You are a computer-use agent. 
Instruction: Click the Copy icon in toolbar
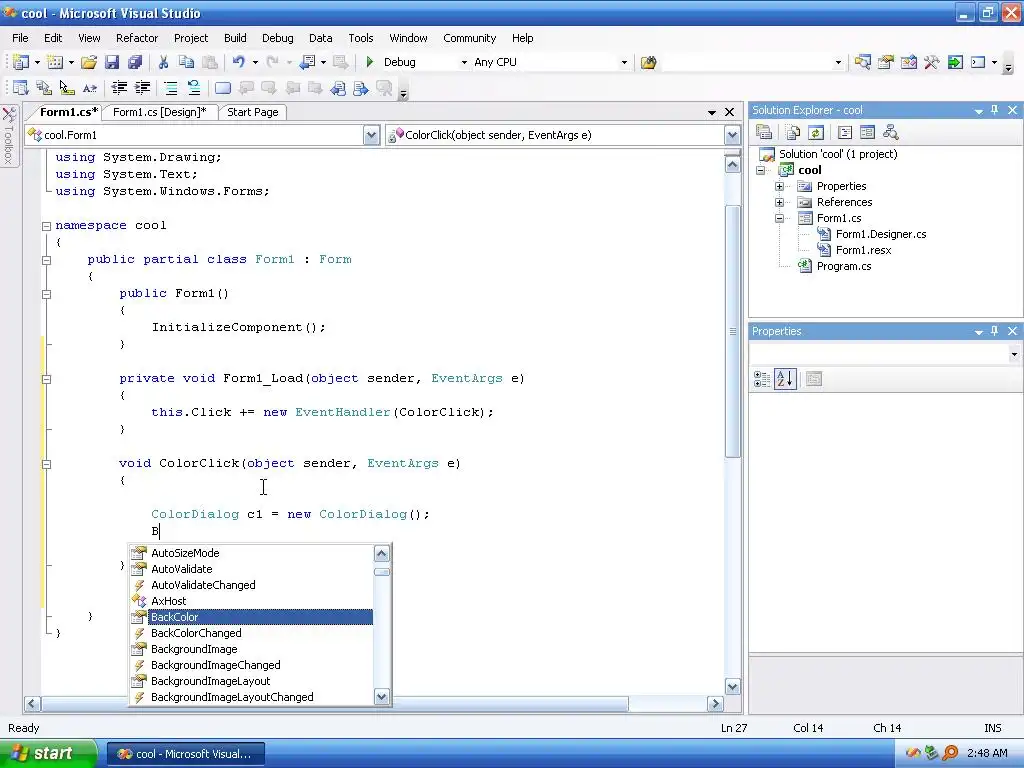coord(186,62)
